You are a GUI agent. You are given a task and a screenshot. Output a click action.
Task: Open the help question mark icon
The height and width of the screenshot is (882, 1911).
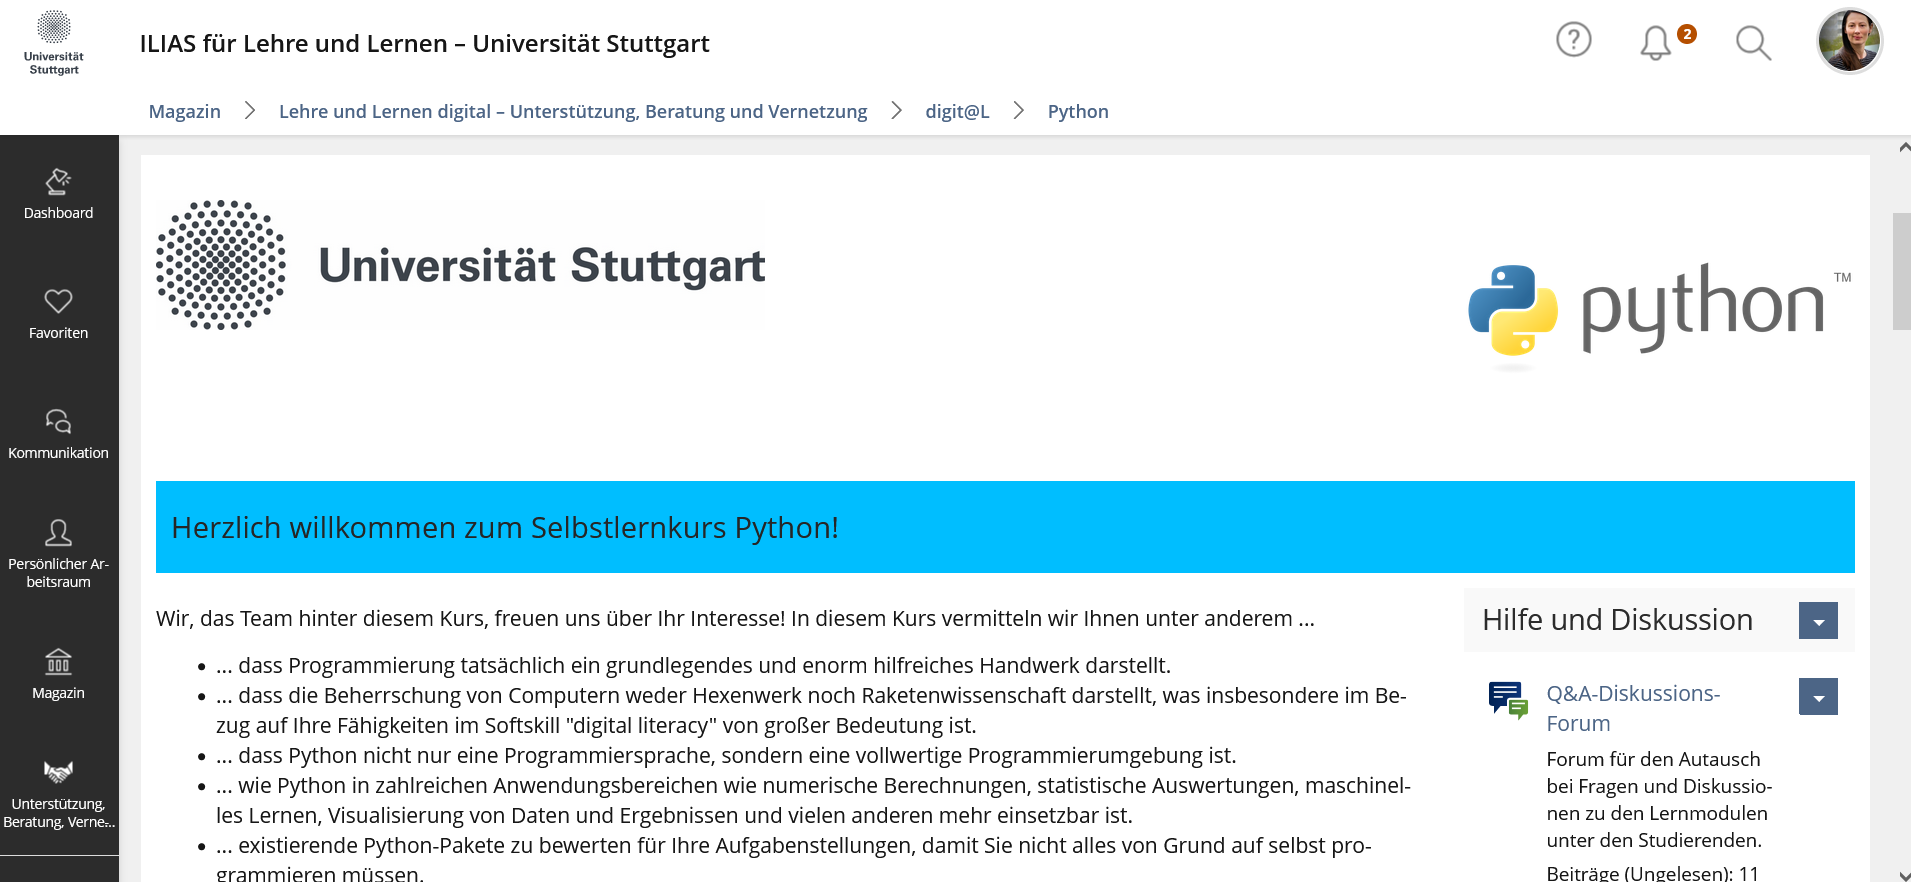click(x=1573, y=40)
